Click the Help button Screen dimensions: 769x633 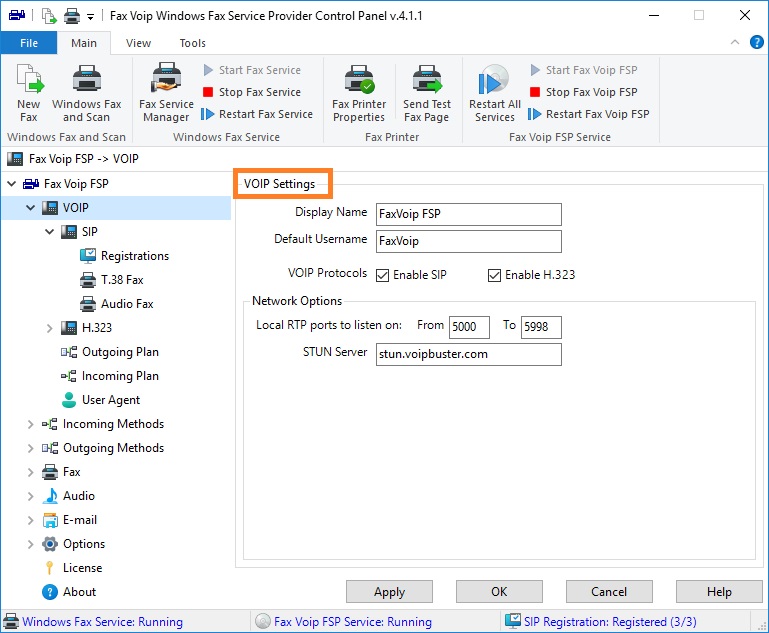tap(719, 592)
